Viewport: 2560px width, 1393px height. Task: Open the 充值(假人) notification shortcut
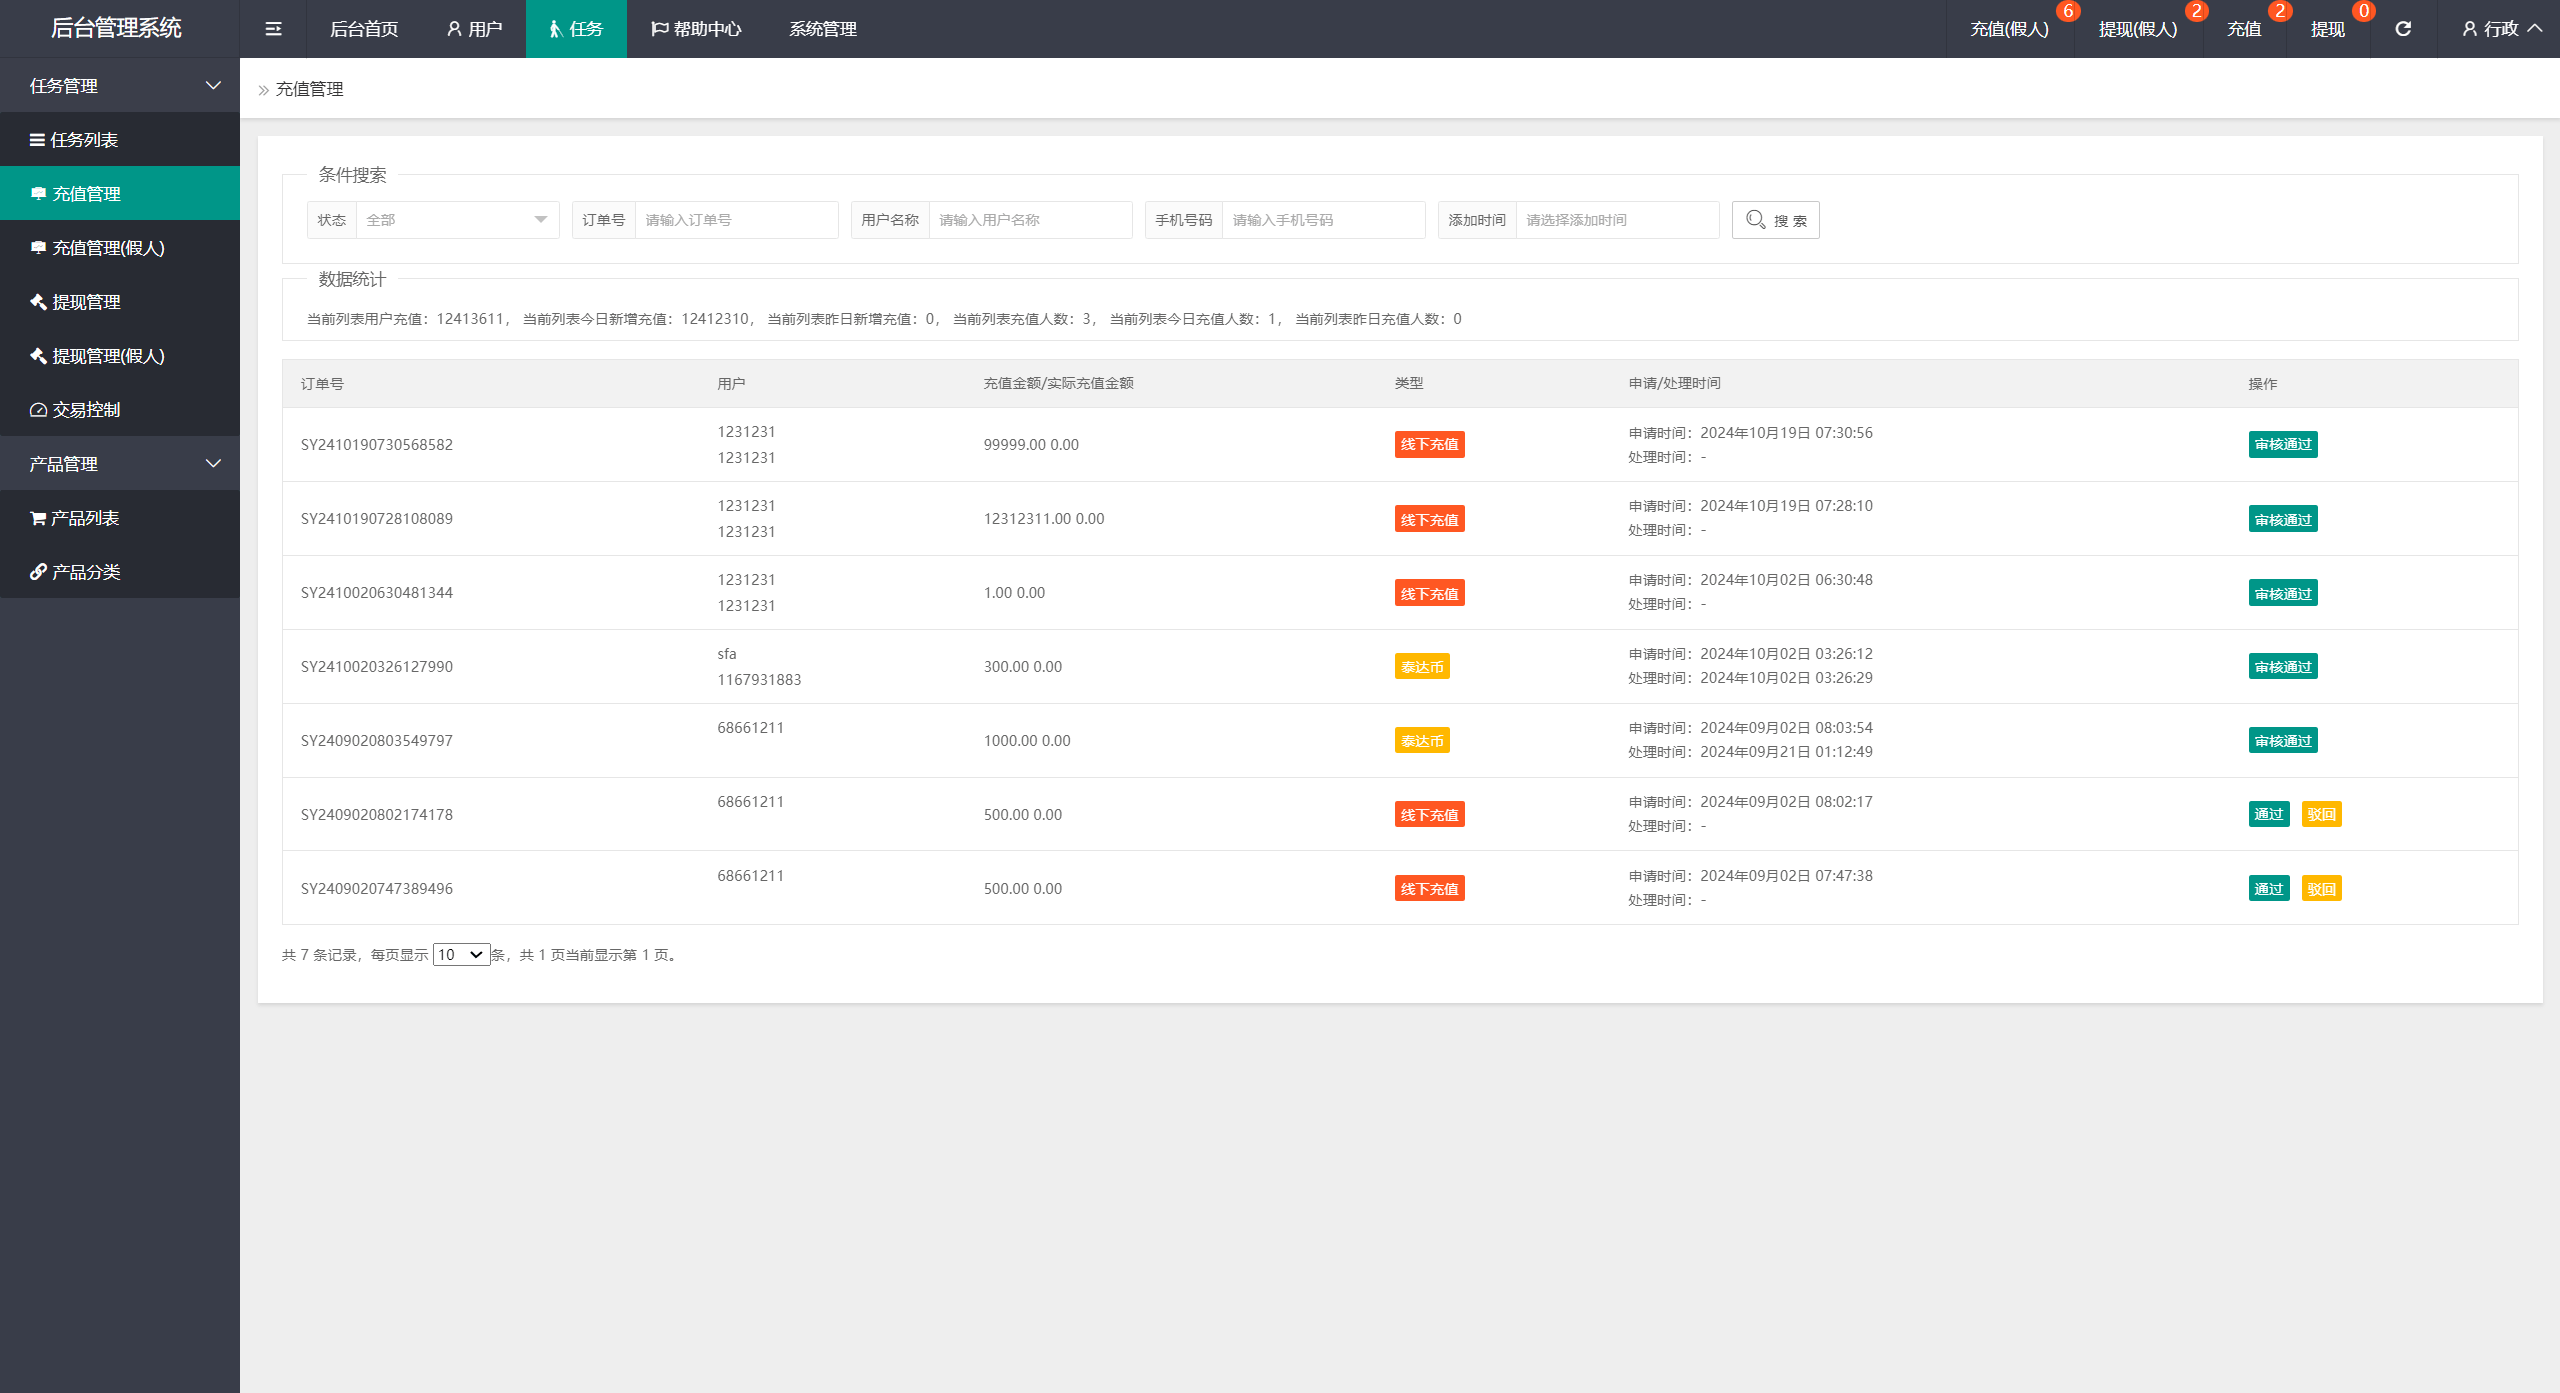point(2010,29)
